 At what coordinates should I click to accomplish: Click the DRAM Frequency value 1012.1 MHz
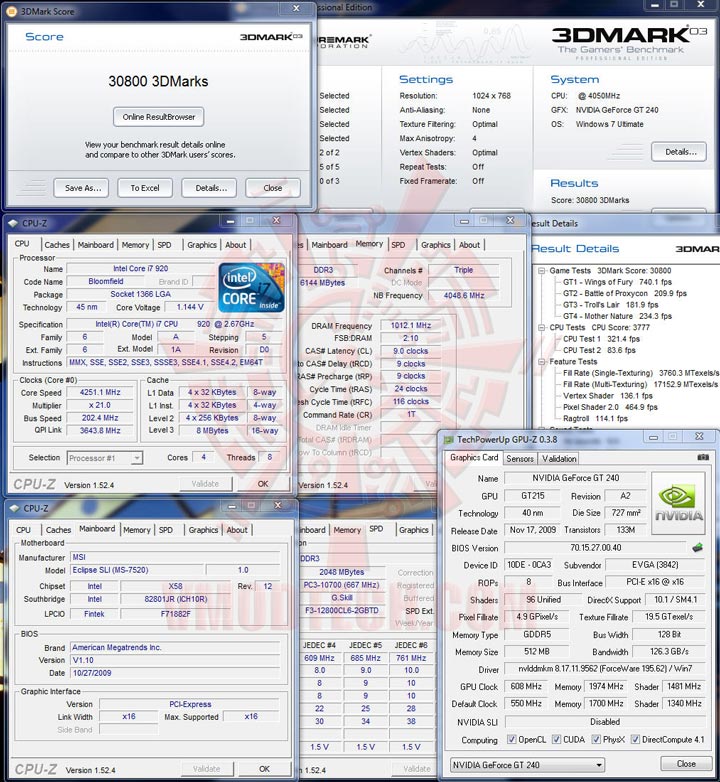click(410, 325)
